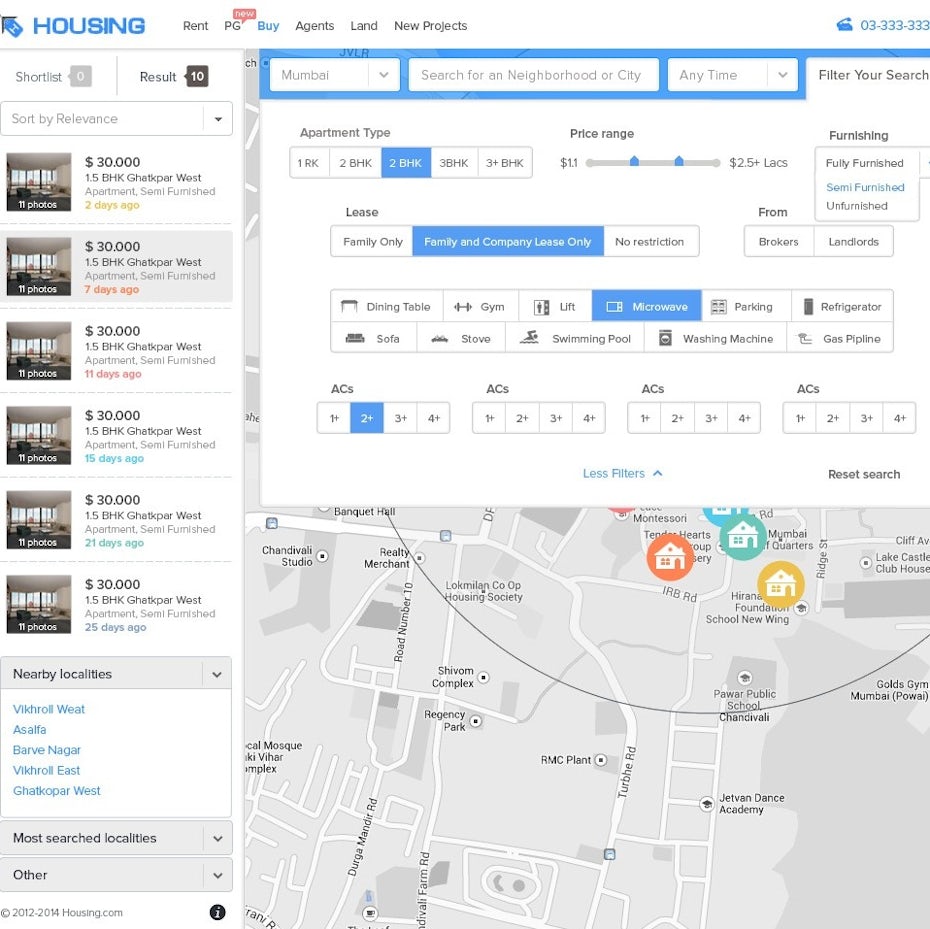
Task: Click the Reset search button
Action: 863,474
